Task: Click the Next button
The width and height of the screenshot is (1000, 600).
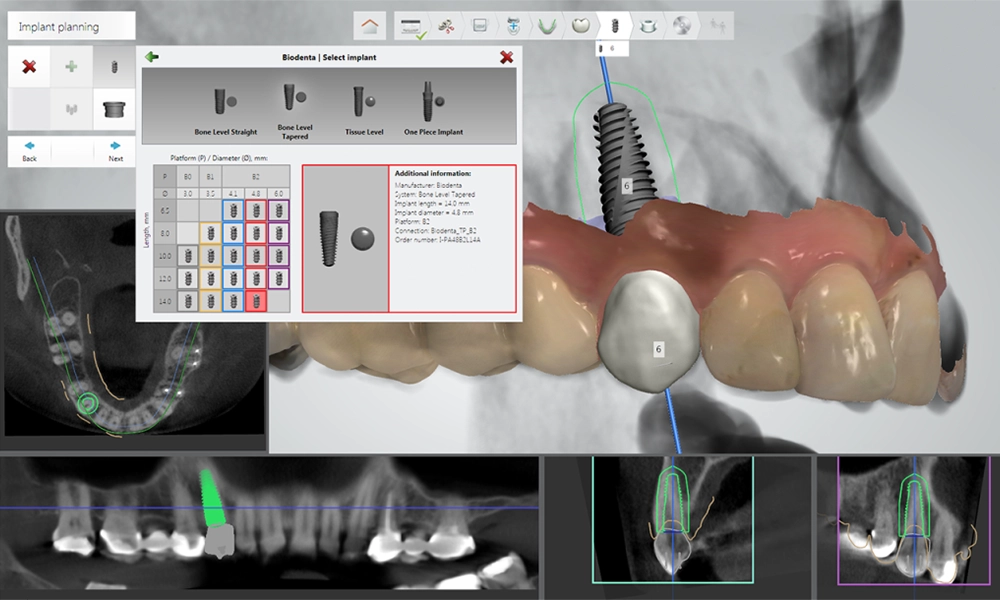Action: [x=115, y=151]
